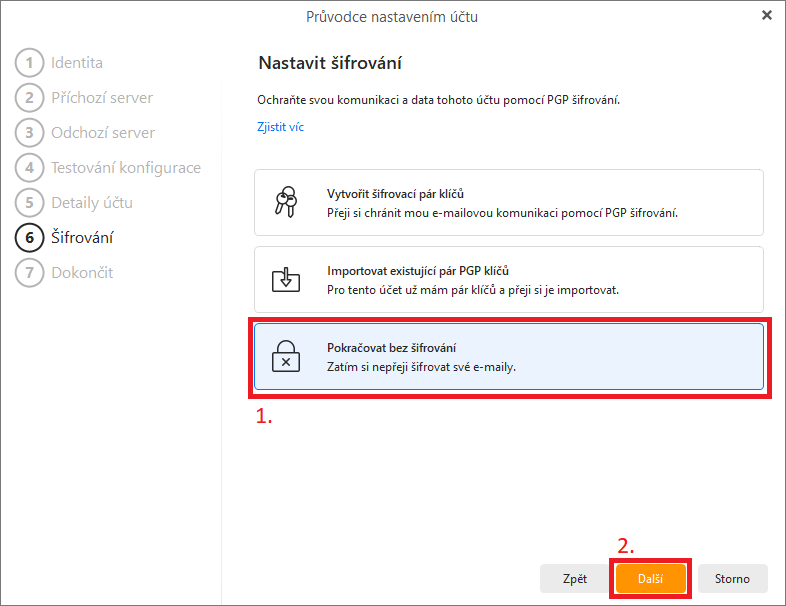This screenshot has height=606, width=786.
Task: Cancel wizard with Storno button
Action: pos(732,578)
